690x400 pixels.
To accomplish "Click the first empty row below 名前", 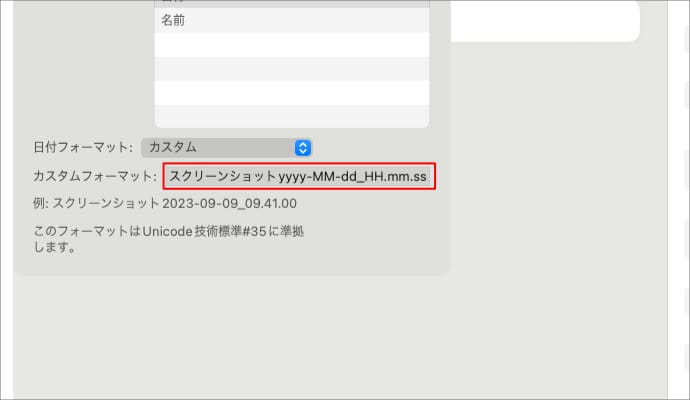I will click(x=291, y=45).
